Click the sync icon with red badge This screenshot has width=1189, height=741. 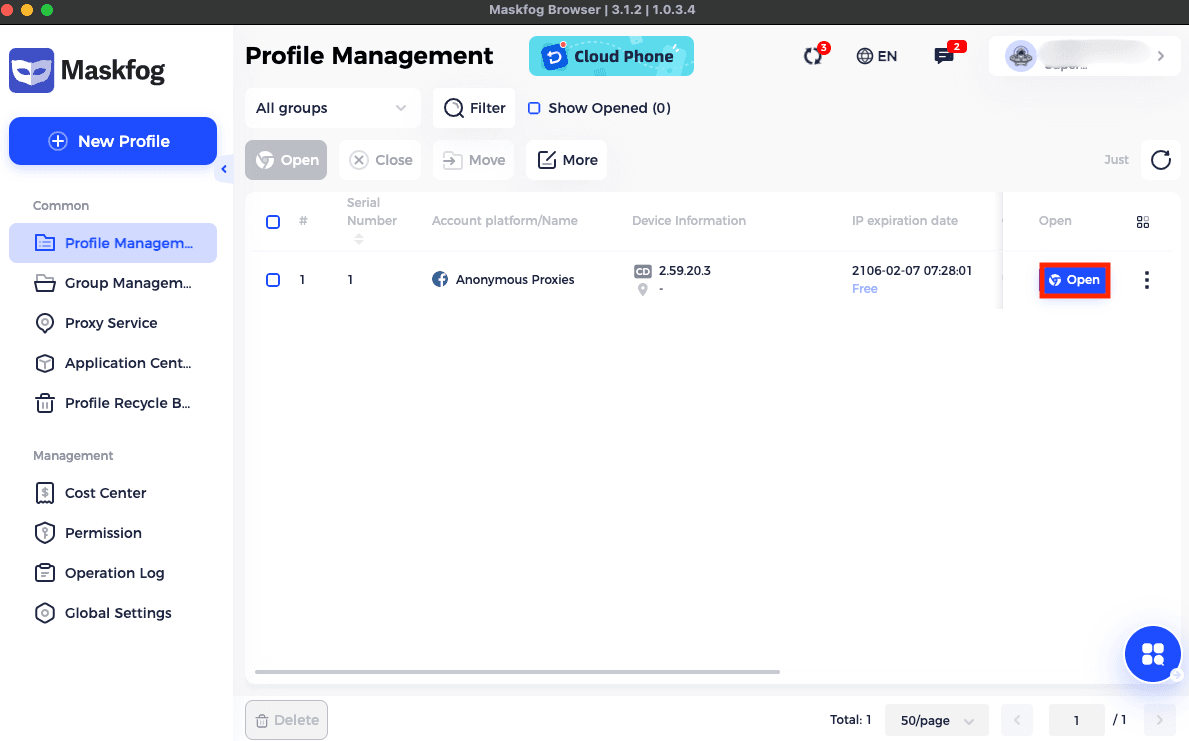(812, 56)
